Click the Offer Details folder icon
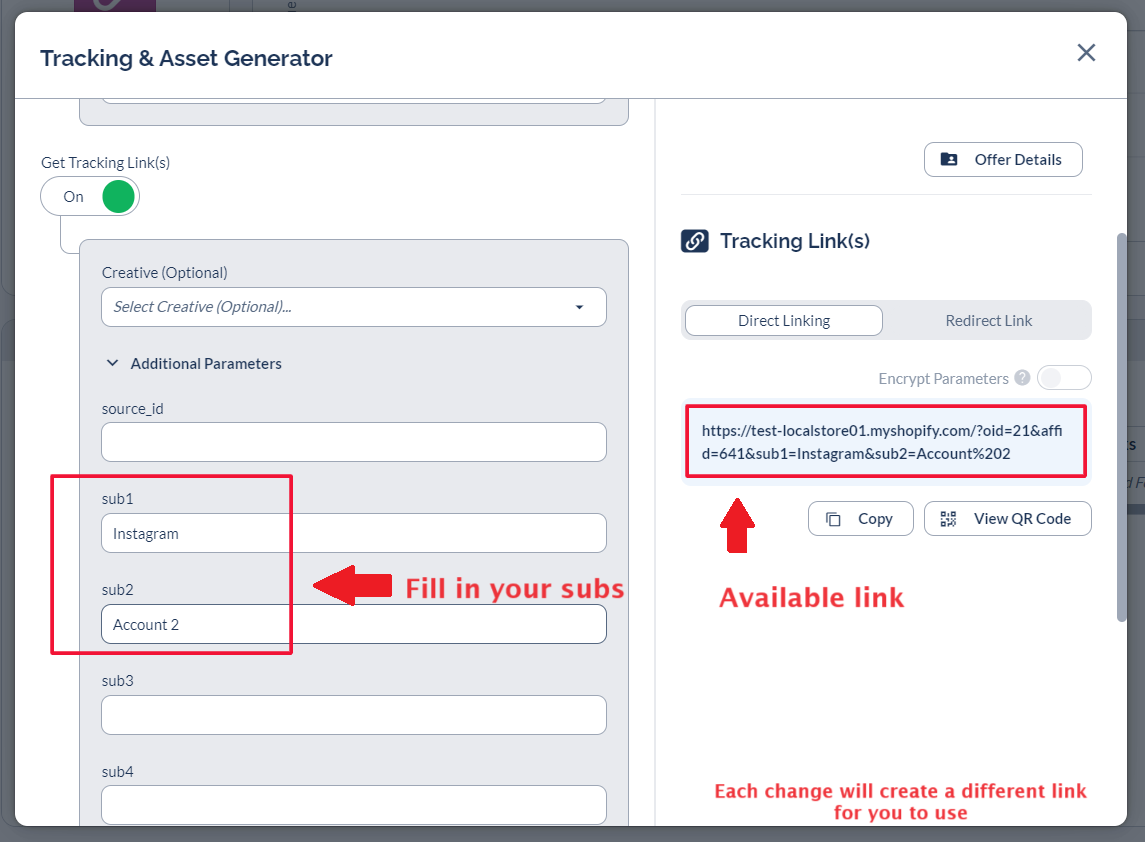The width and height of the screenshot is (1145, 842). pyautogui.click(x=949, y=160)
